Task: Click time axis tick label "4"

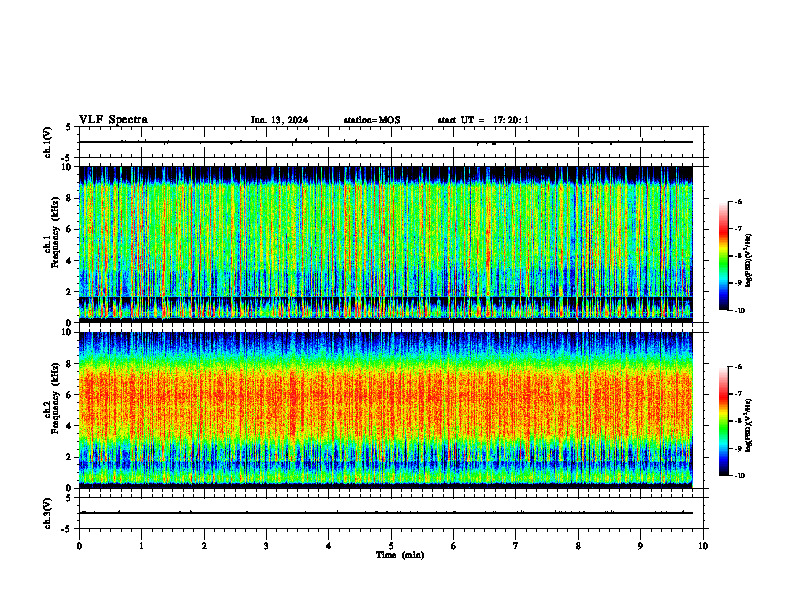Action: click(329, 546)
